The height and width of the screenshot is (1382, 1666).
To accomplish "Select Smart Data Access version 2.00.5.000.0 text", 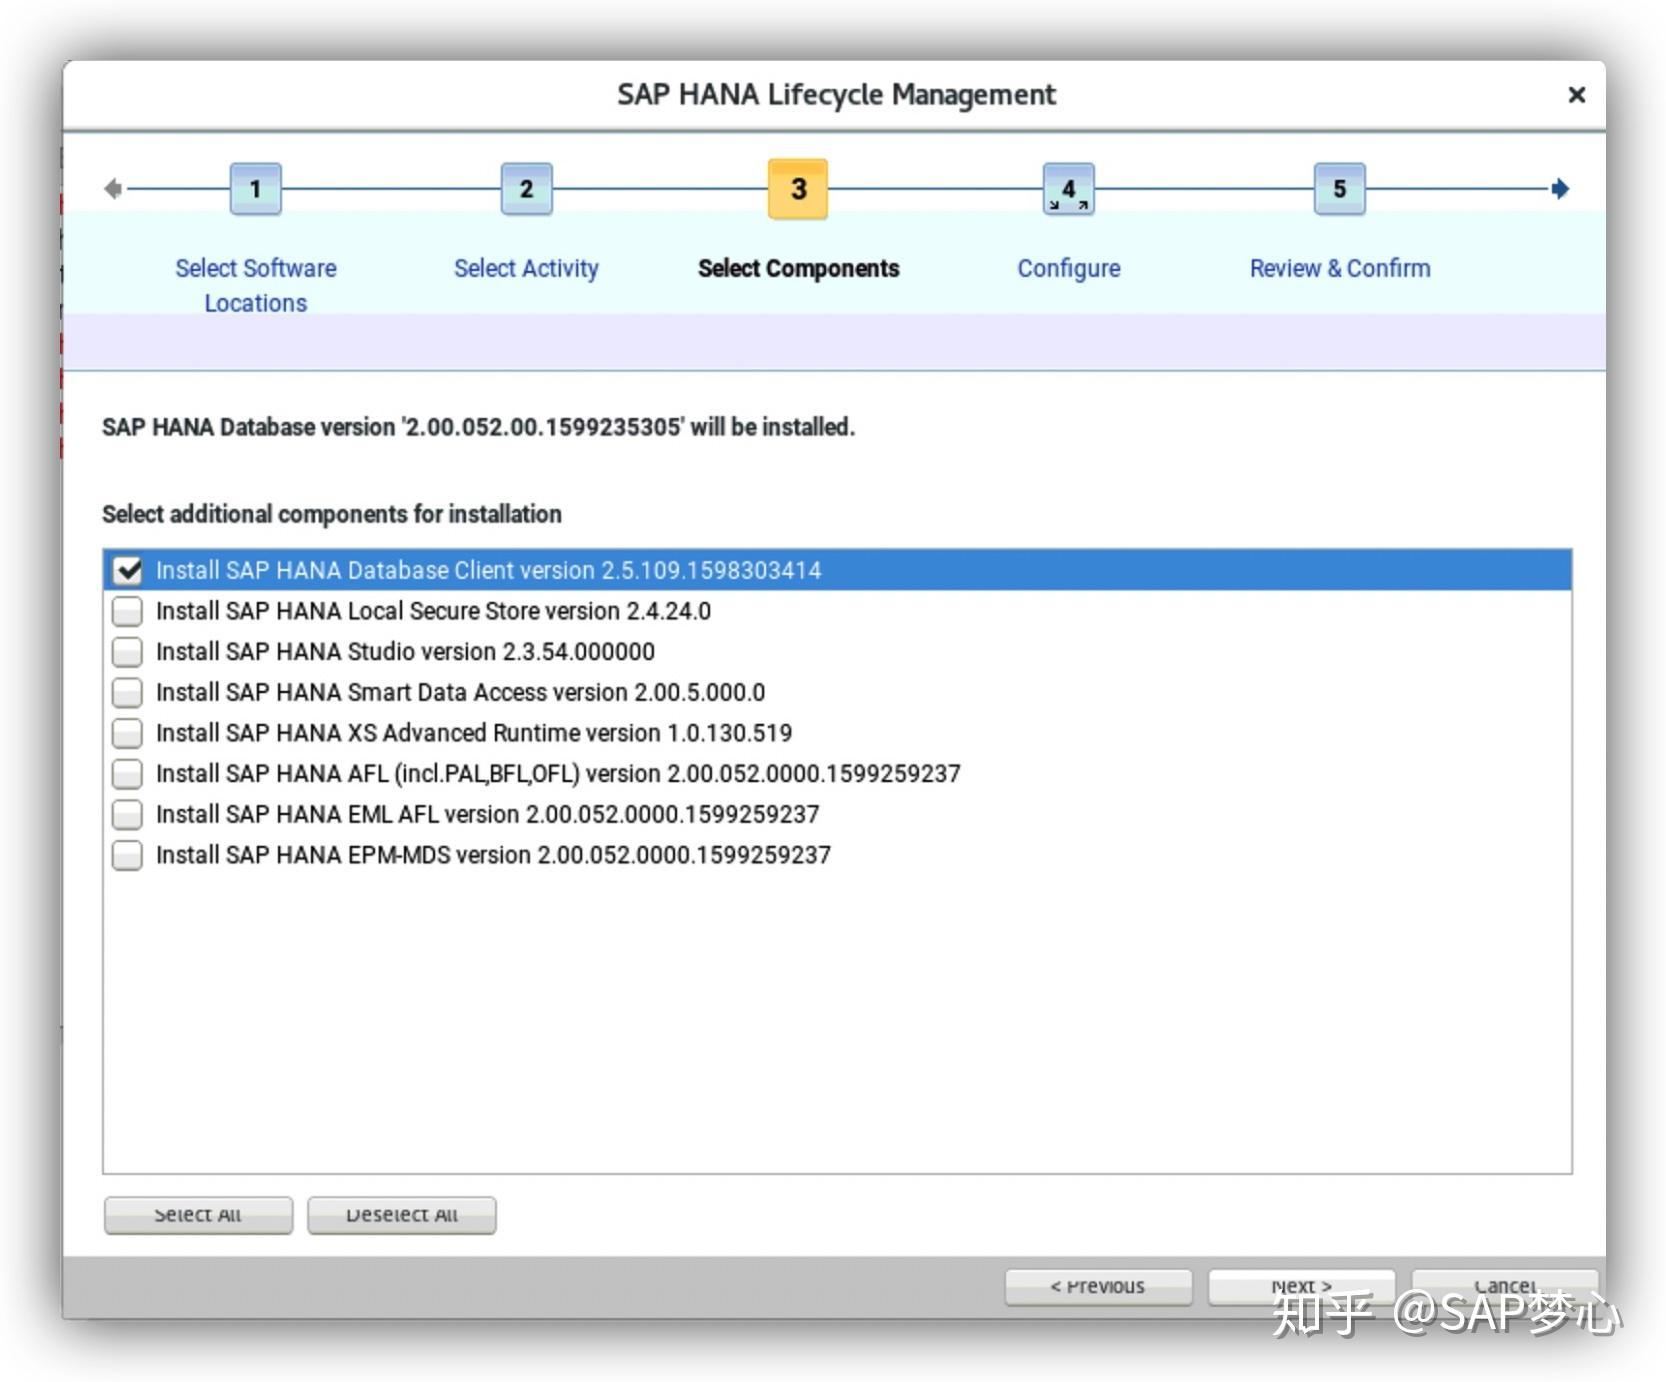I will click(x=460, y=692).
